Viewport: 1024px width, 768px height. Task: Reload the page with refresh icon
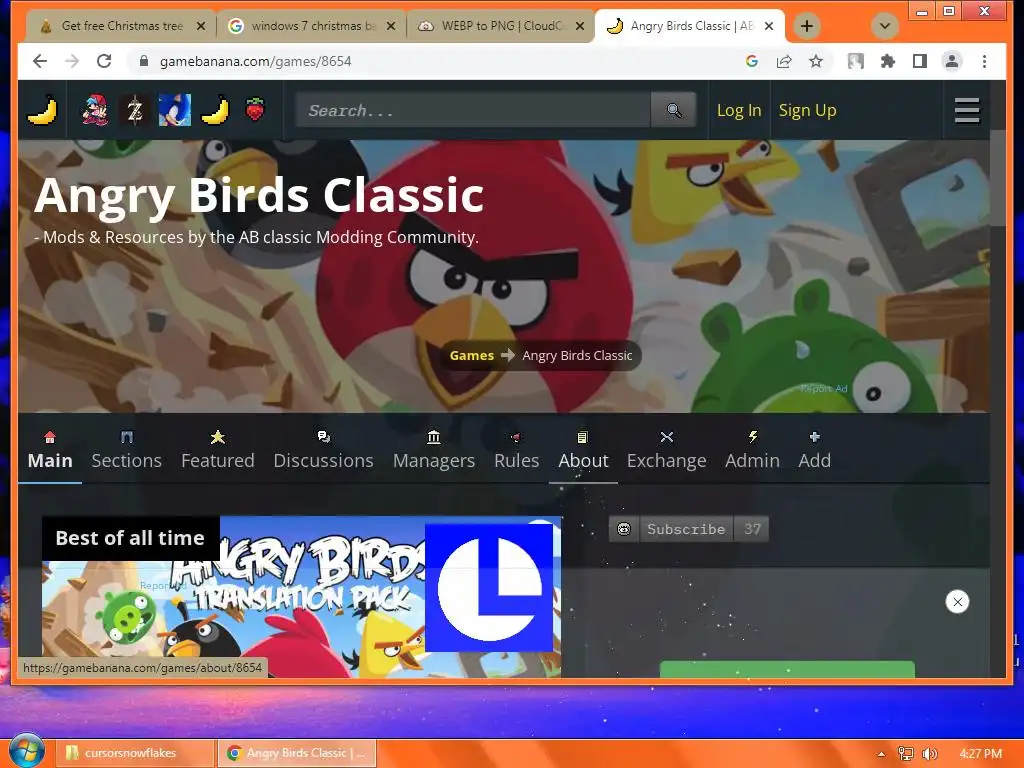click(x=104, y=61)
